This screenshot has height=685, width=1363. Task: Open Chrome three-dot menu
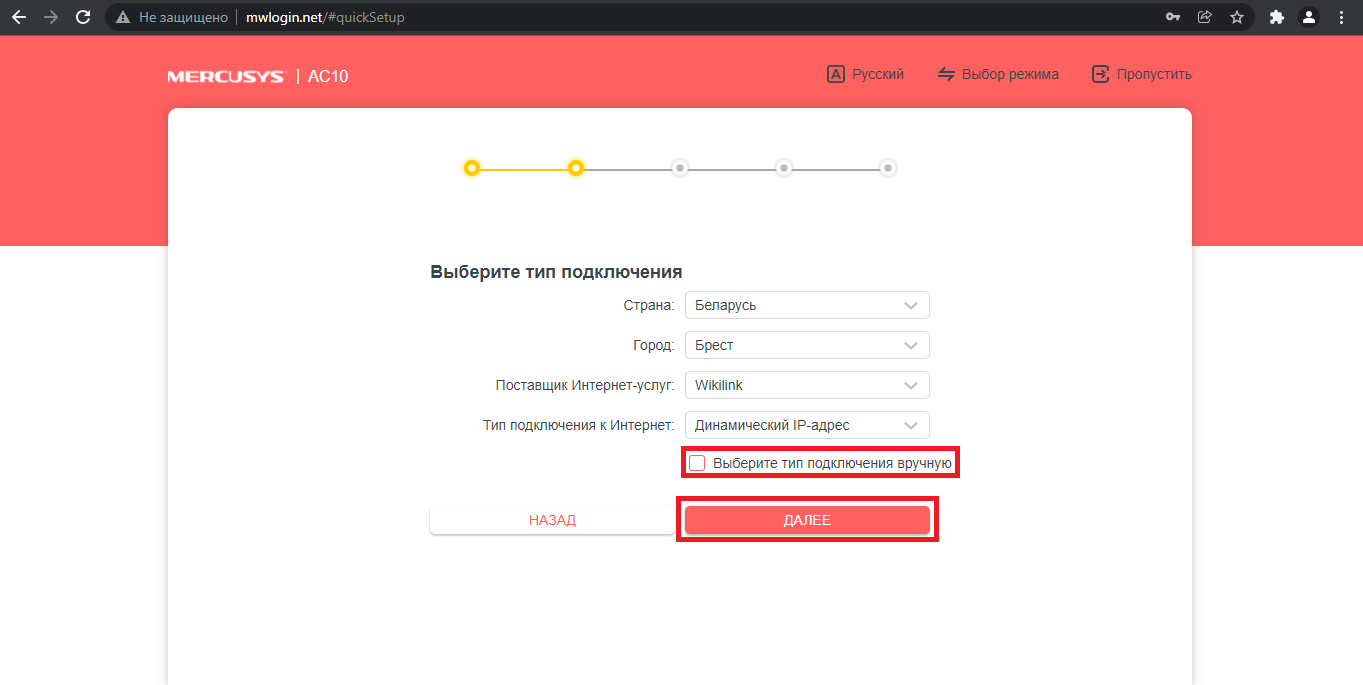(x=1341, y=17)
